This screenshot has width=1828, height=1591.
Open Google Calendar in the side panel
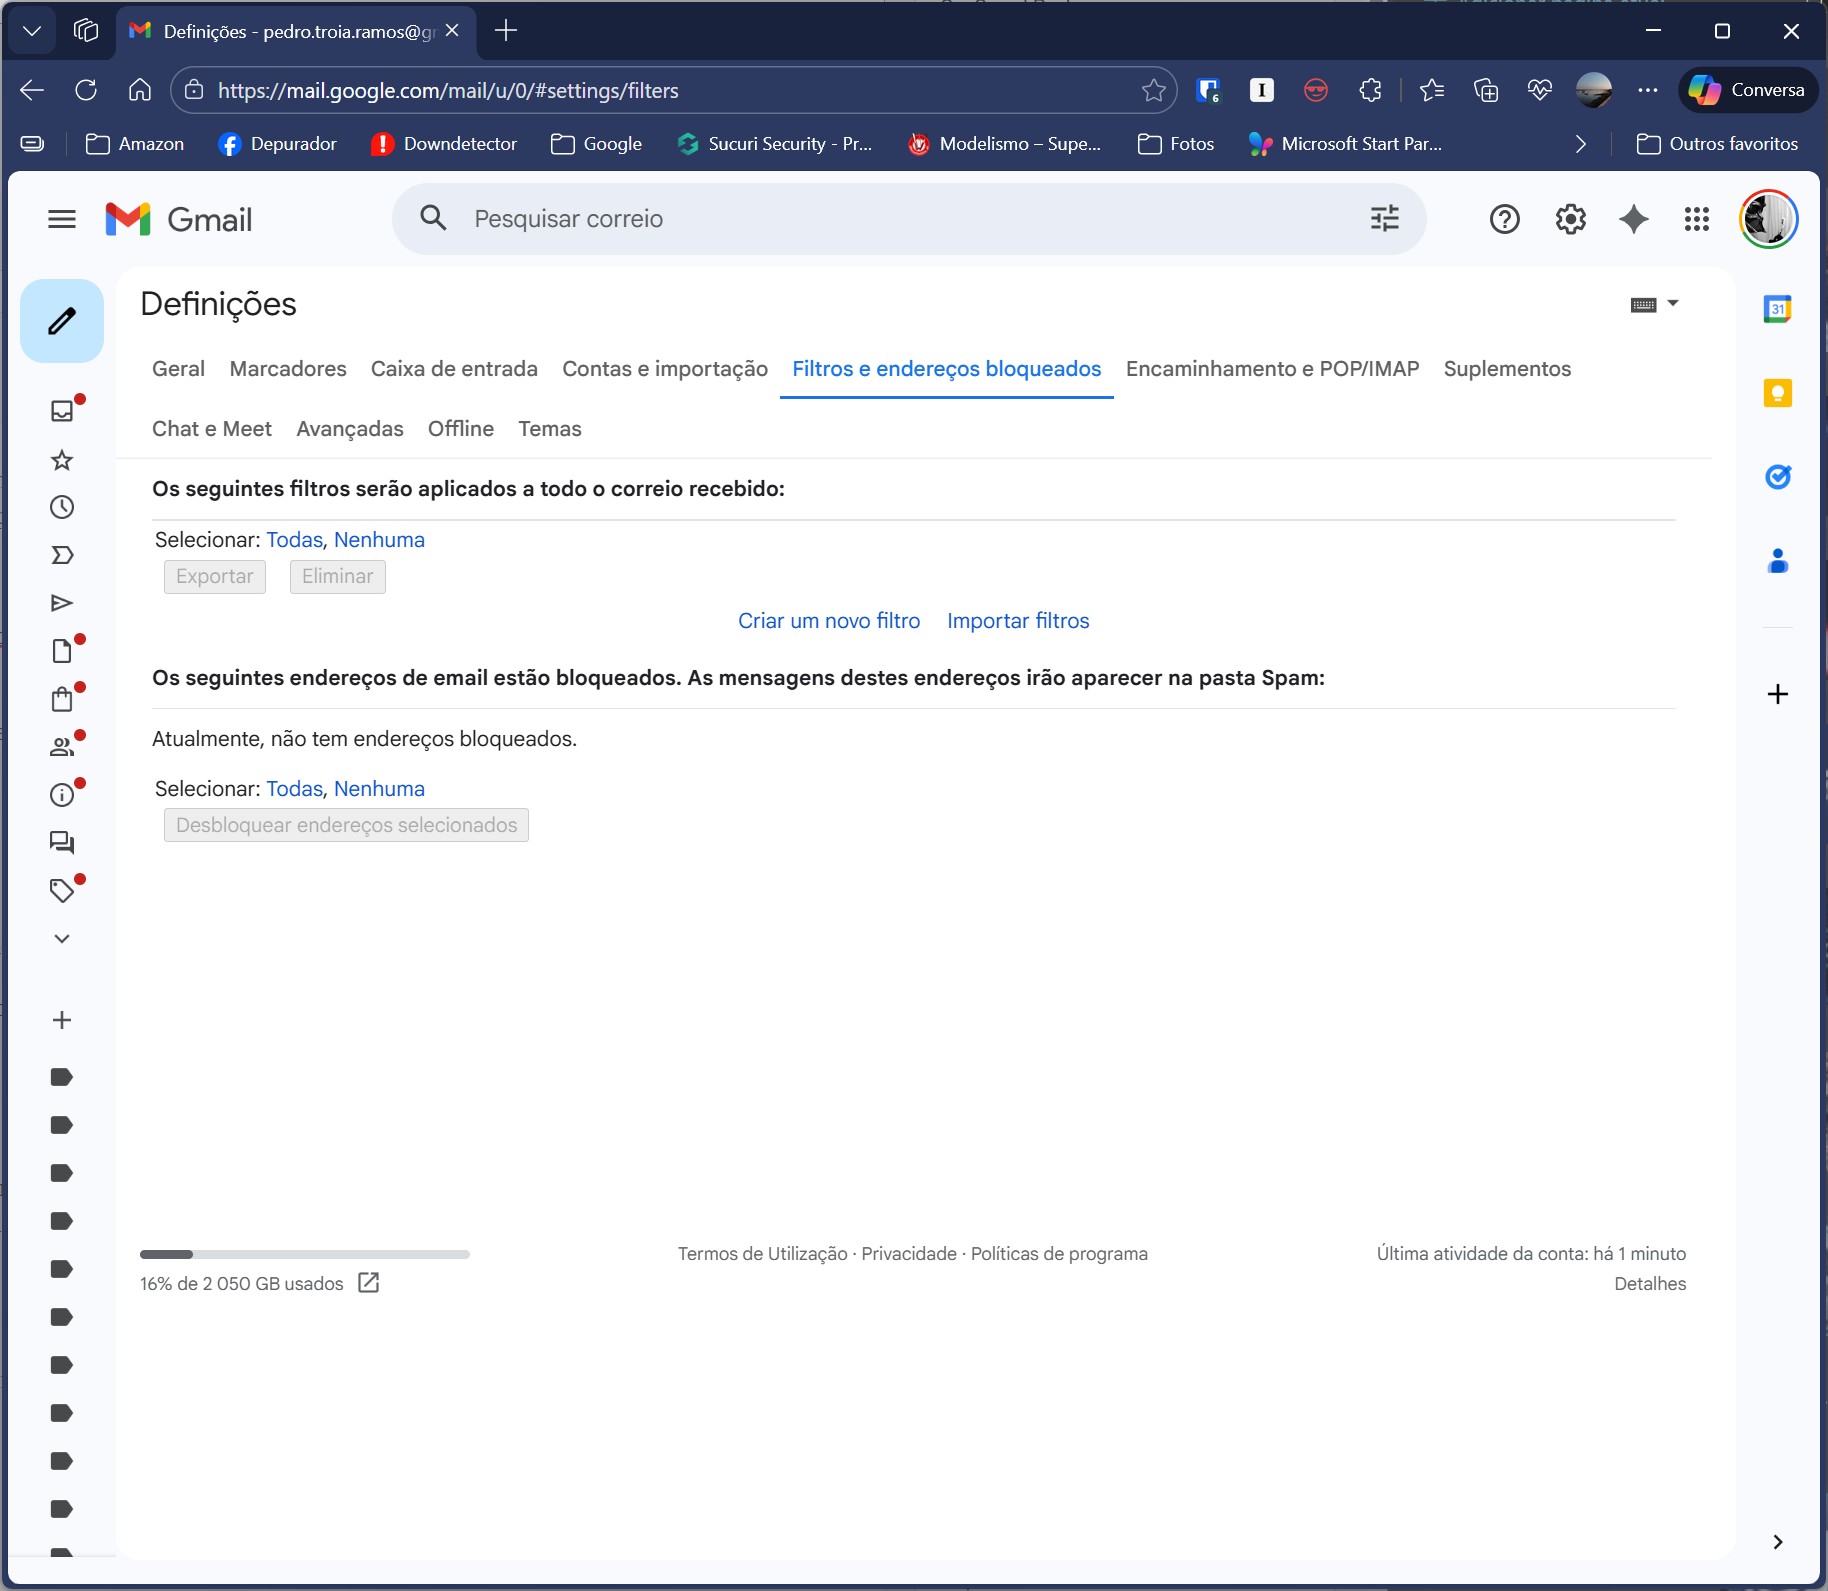[x=1779, y=308]
